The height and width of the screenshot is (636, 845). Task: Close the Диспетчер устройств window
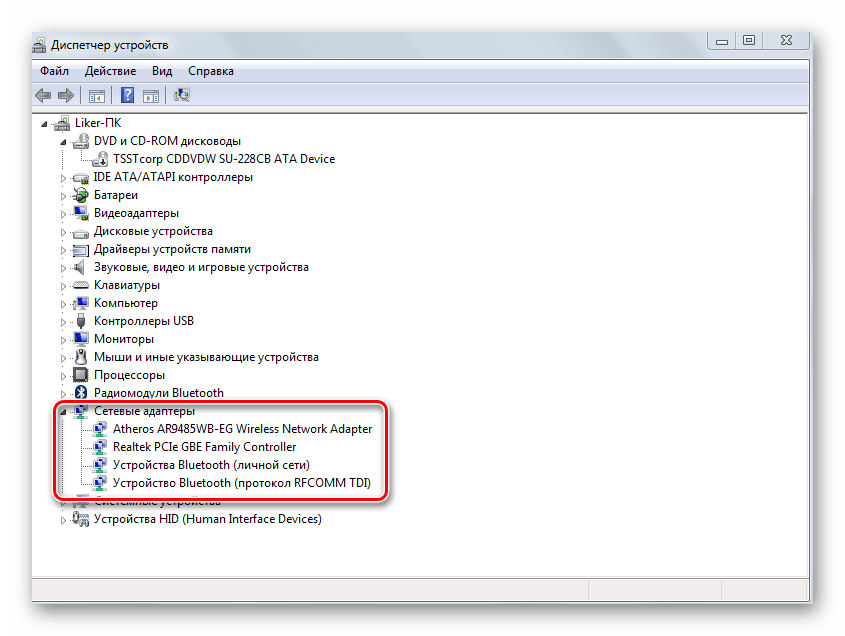786,40
